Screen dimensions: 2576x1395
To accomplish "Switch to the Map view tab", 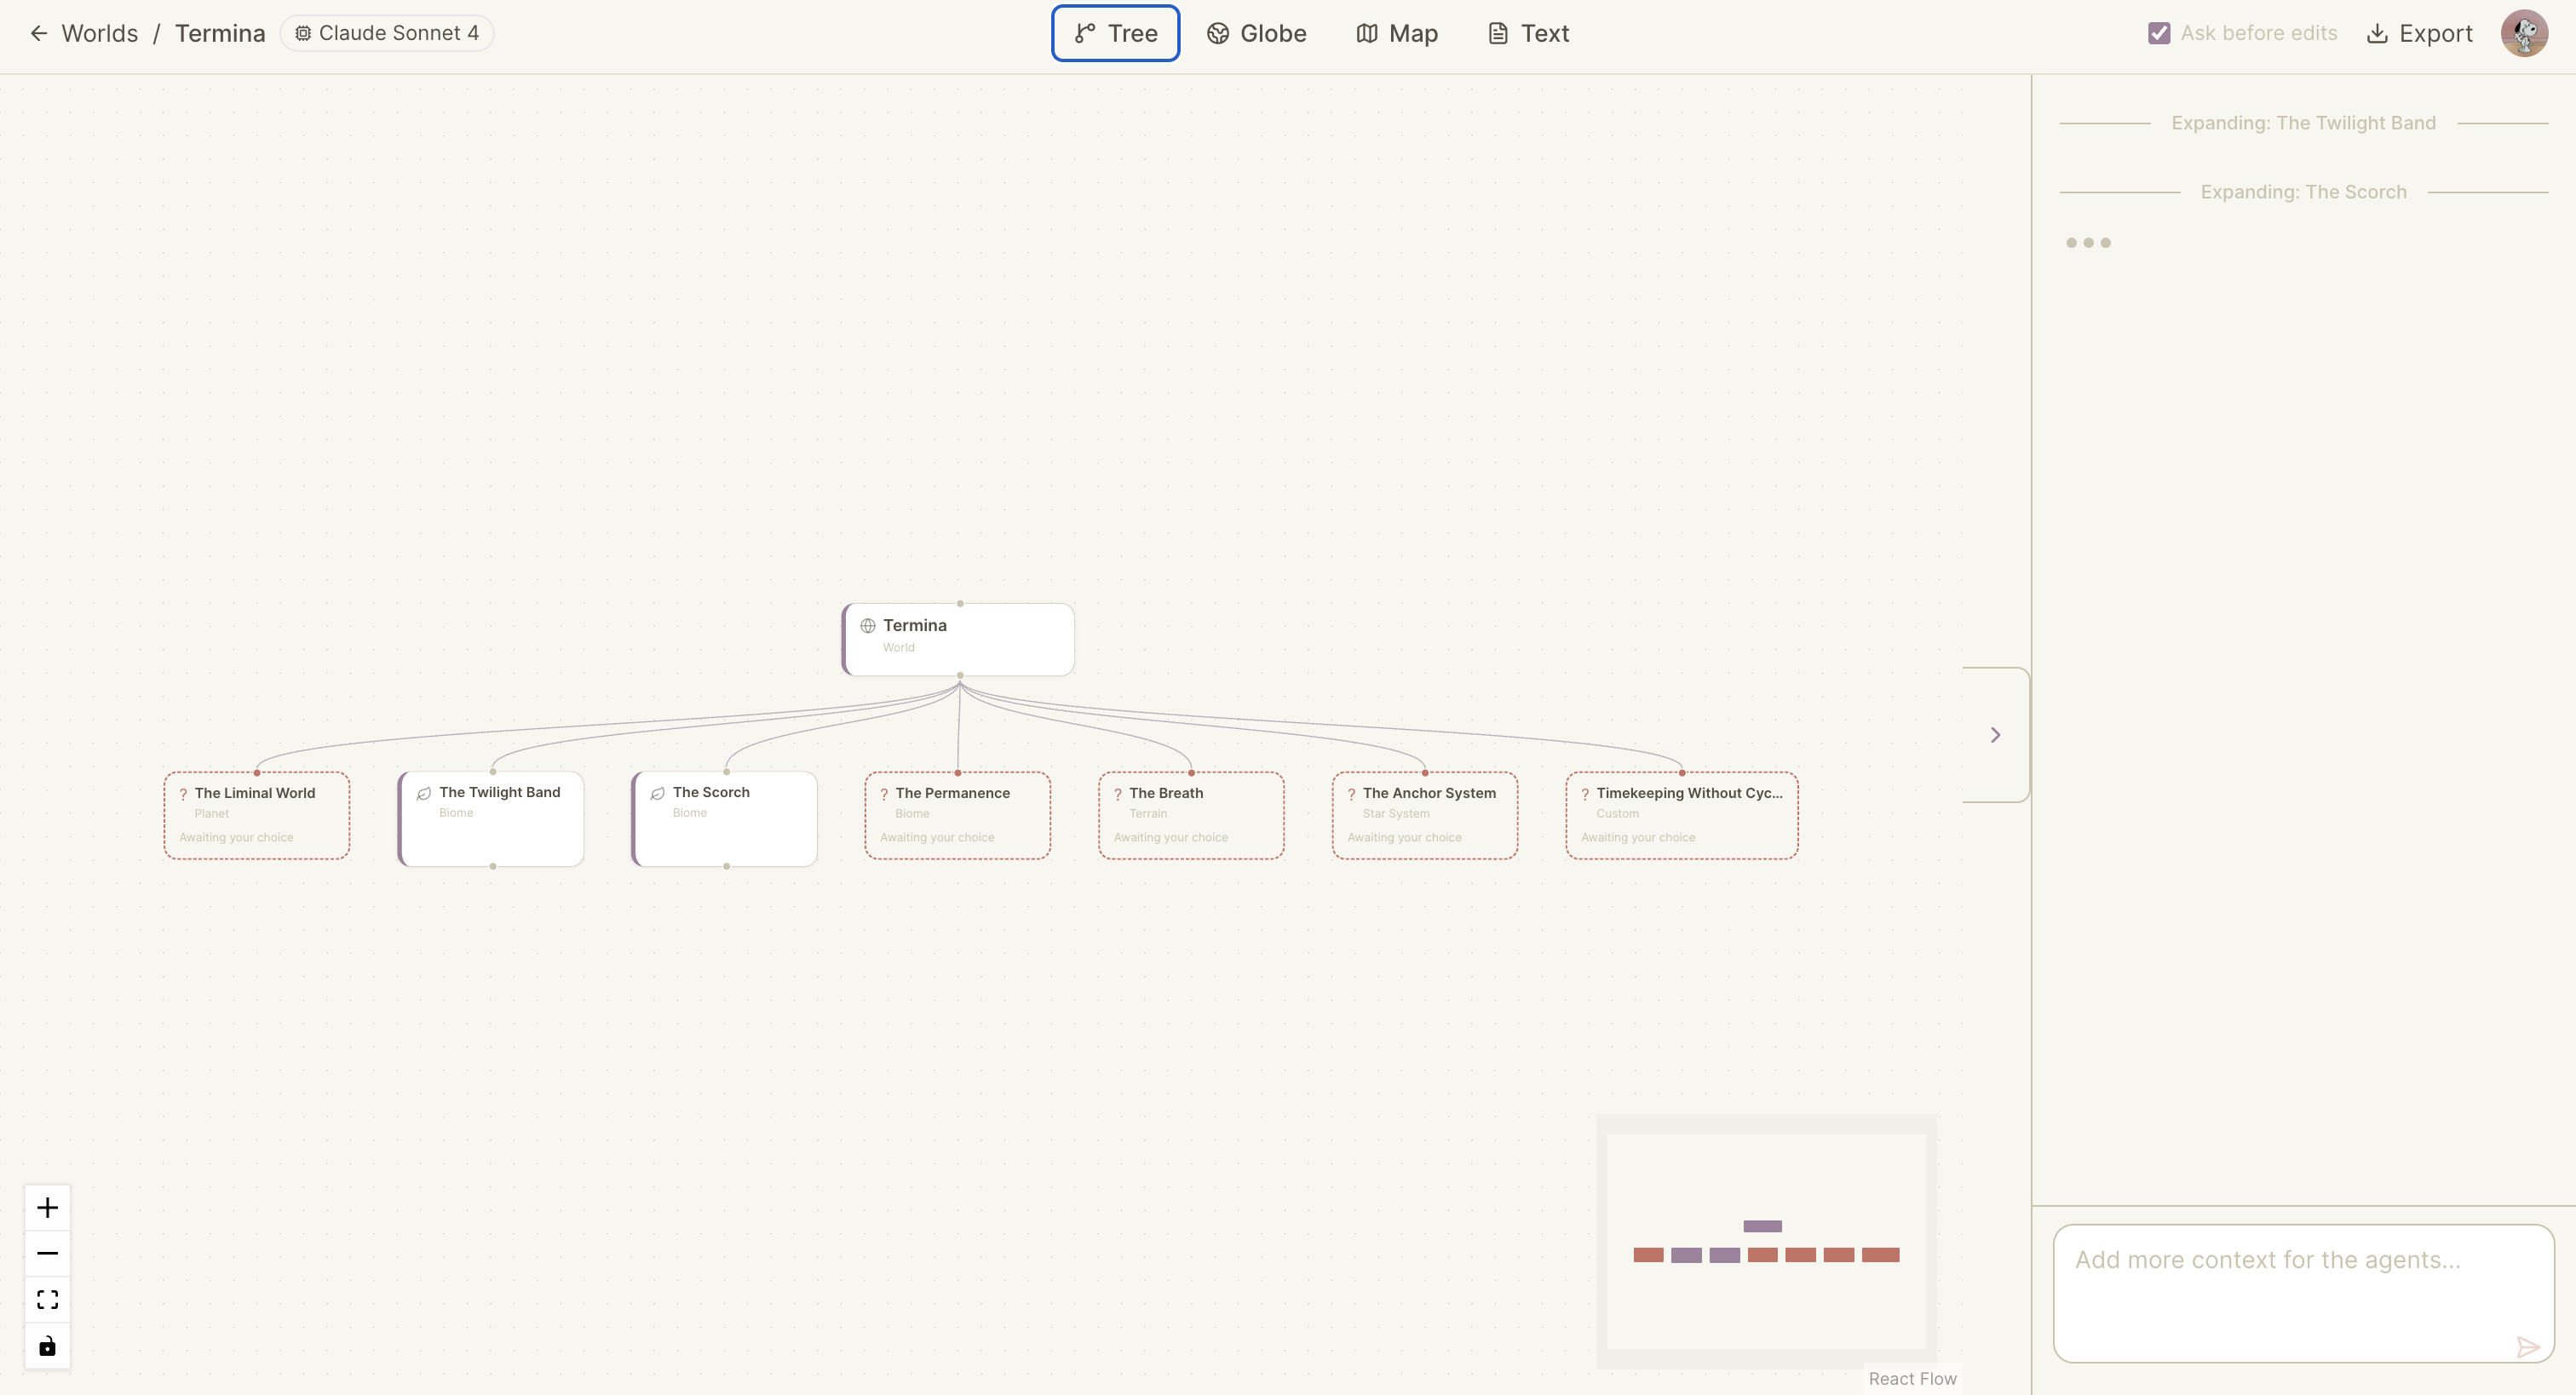I will point(1397,34).
